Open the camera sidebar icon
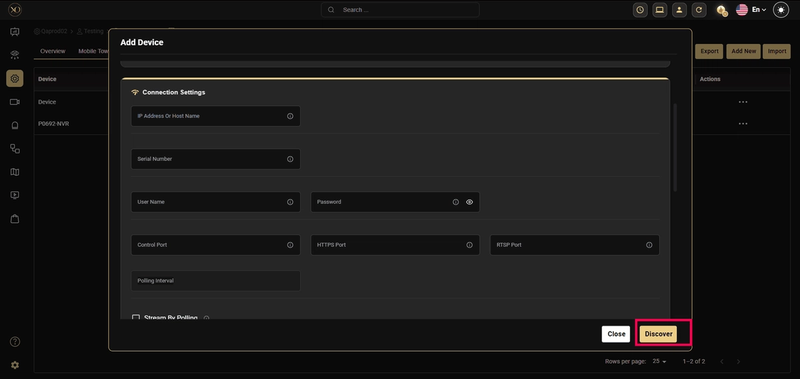 (15, 102)
